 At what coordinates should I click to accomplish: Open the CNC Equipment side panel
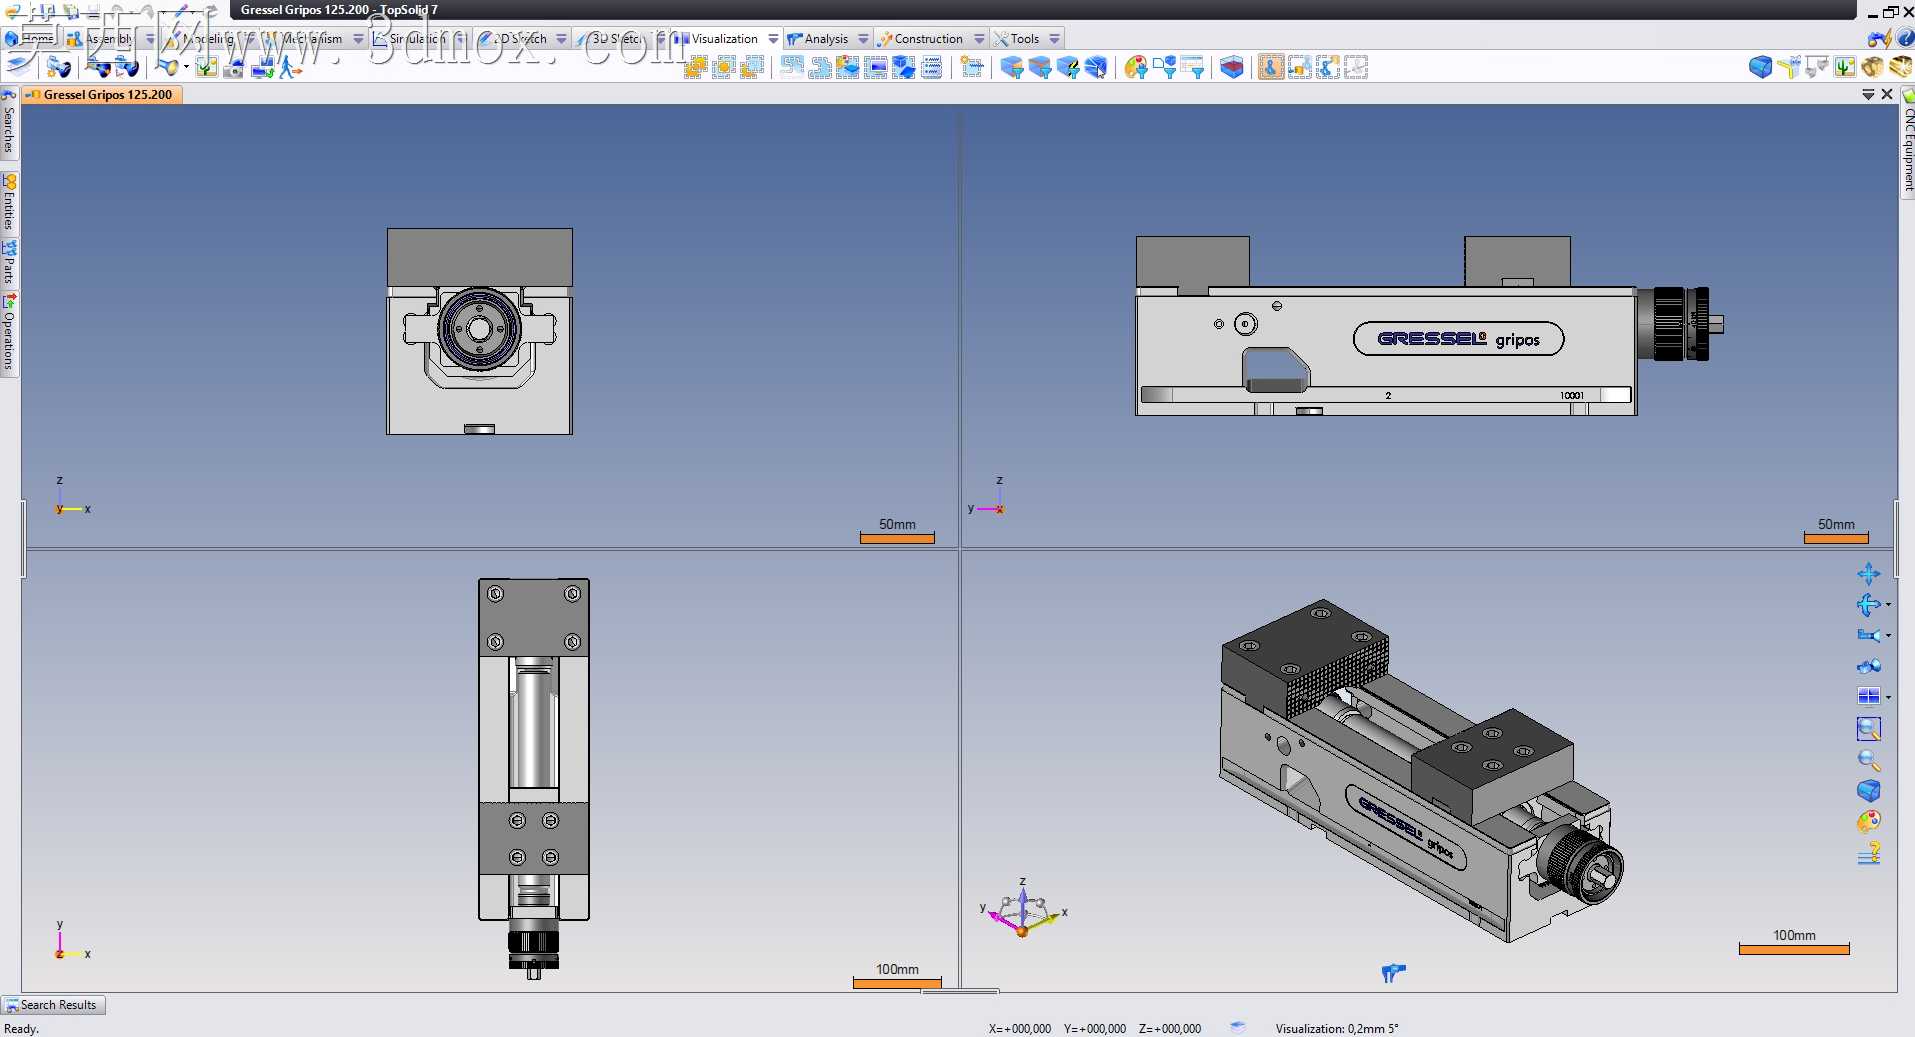[x=1907, y=144]
